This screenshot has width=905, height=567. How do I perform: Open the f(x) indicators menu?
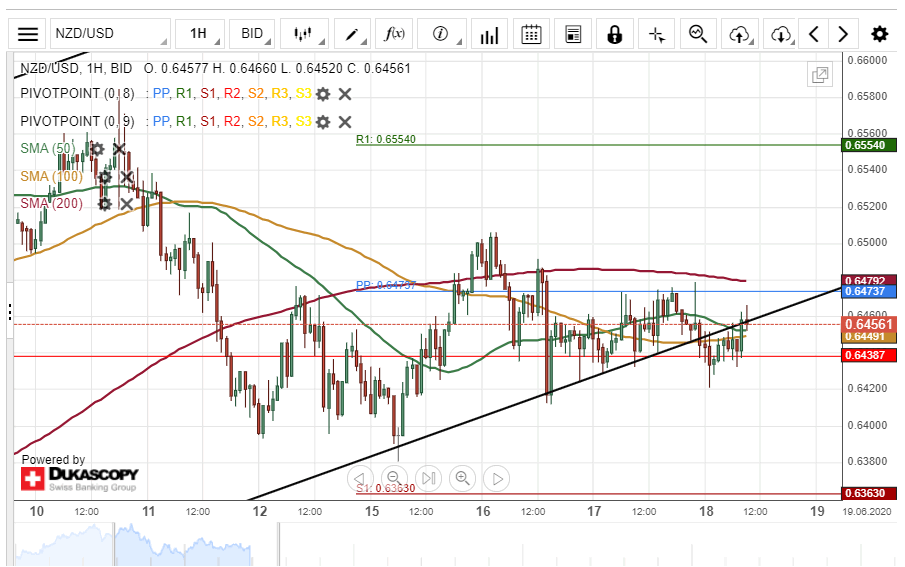pos(394,34)
